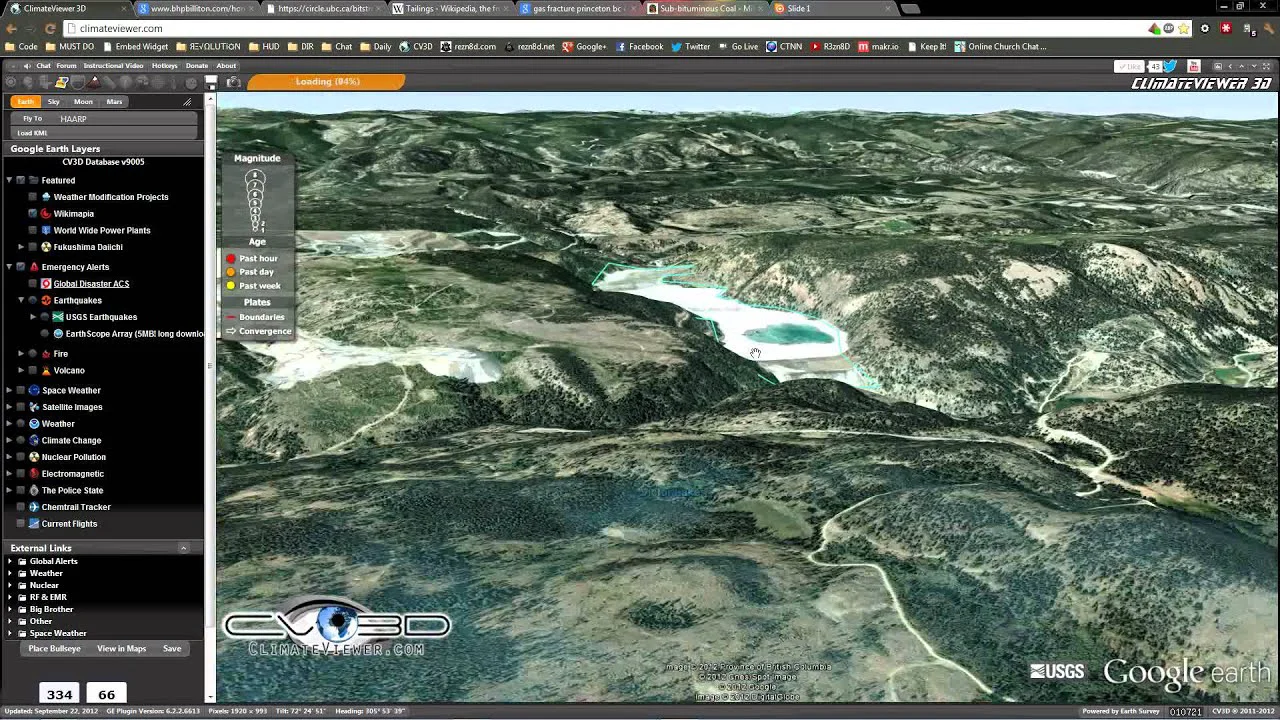The height and width of the screenshot is (720, 1280).
Task: Toggle the Current Flights layer checkbox
Action: pyautogui.click(x=20, y=524)
